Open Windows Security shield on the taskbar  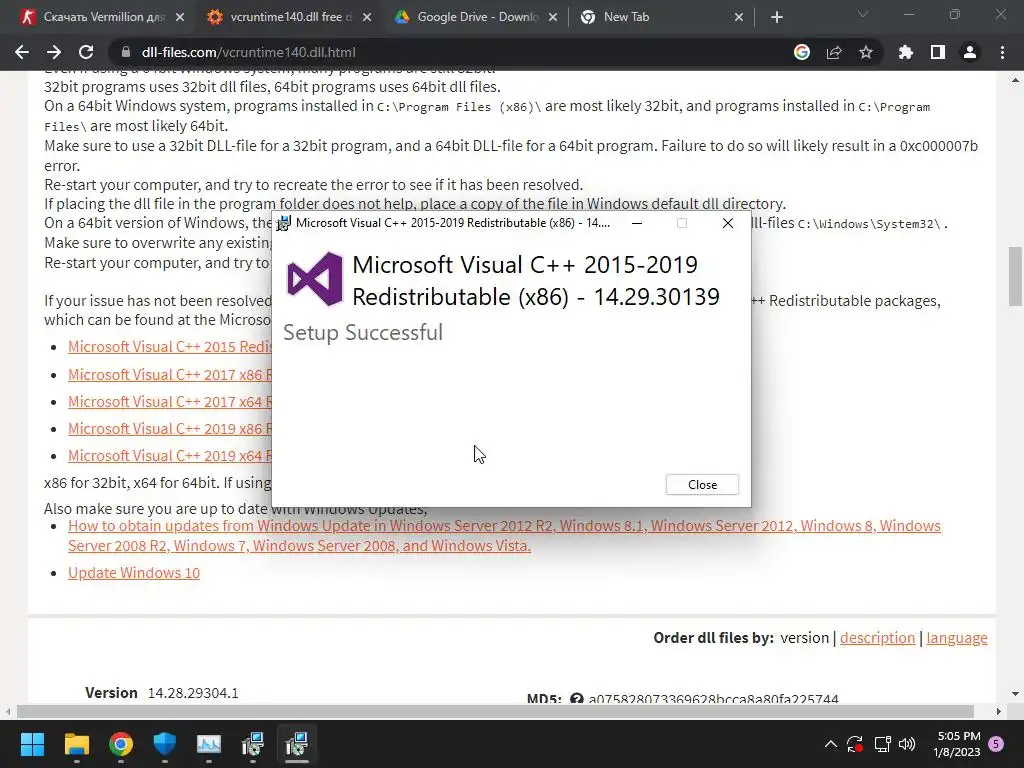(x=165, y=744)
